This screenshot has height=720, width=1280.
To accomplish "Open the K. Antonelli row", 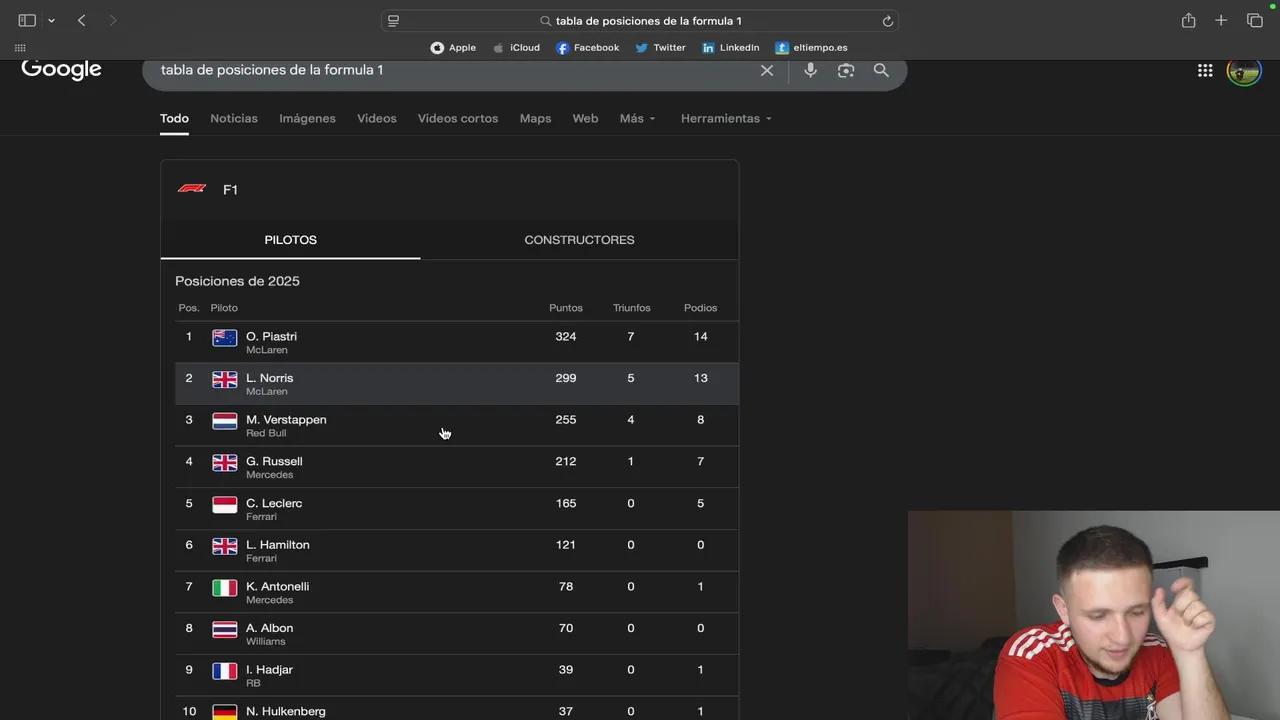I will click(x=457, y=592).
